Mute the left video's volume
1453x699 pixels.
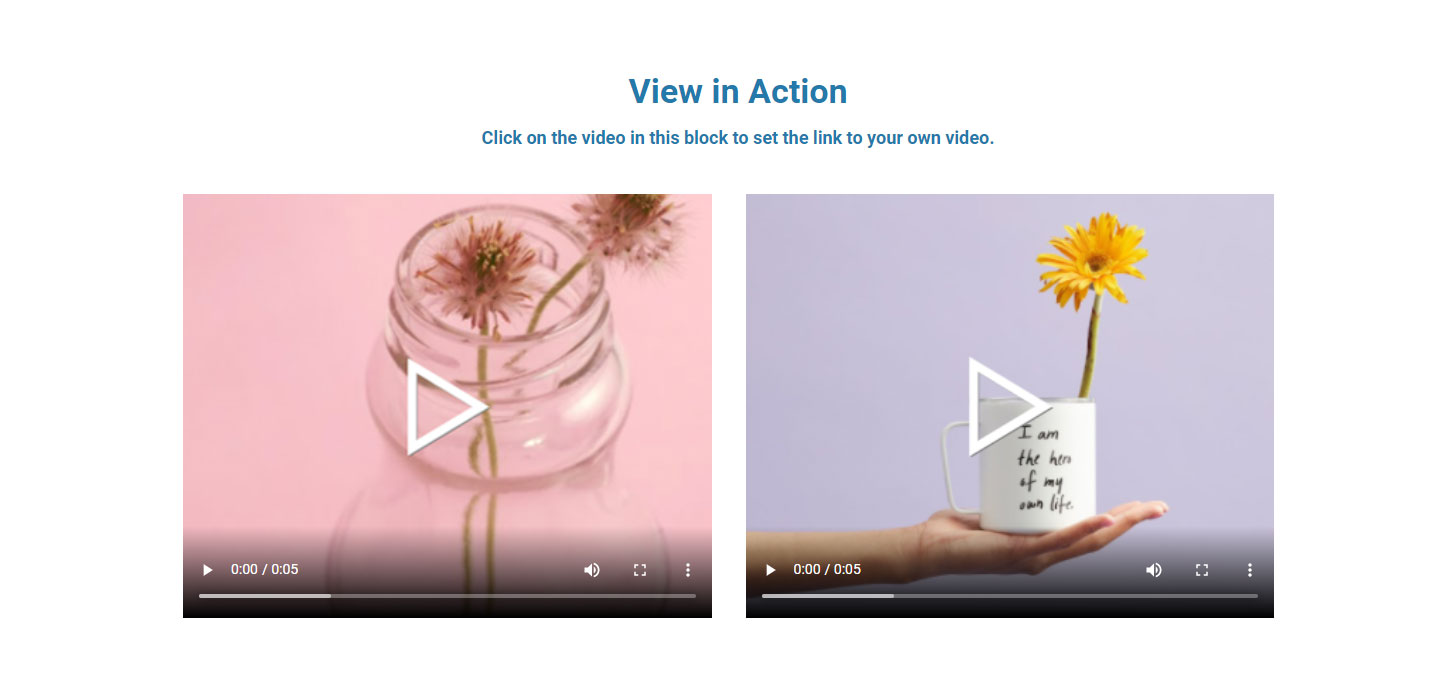(x=592, y=570)
